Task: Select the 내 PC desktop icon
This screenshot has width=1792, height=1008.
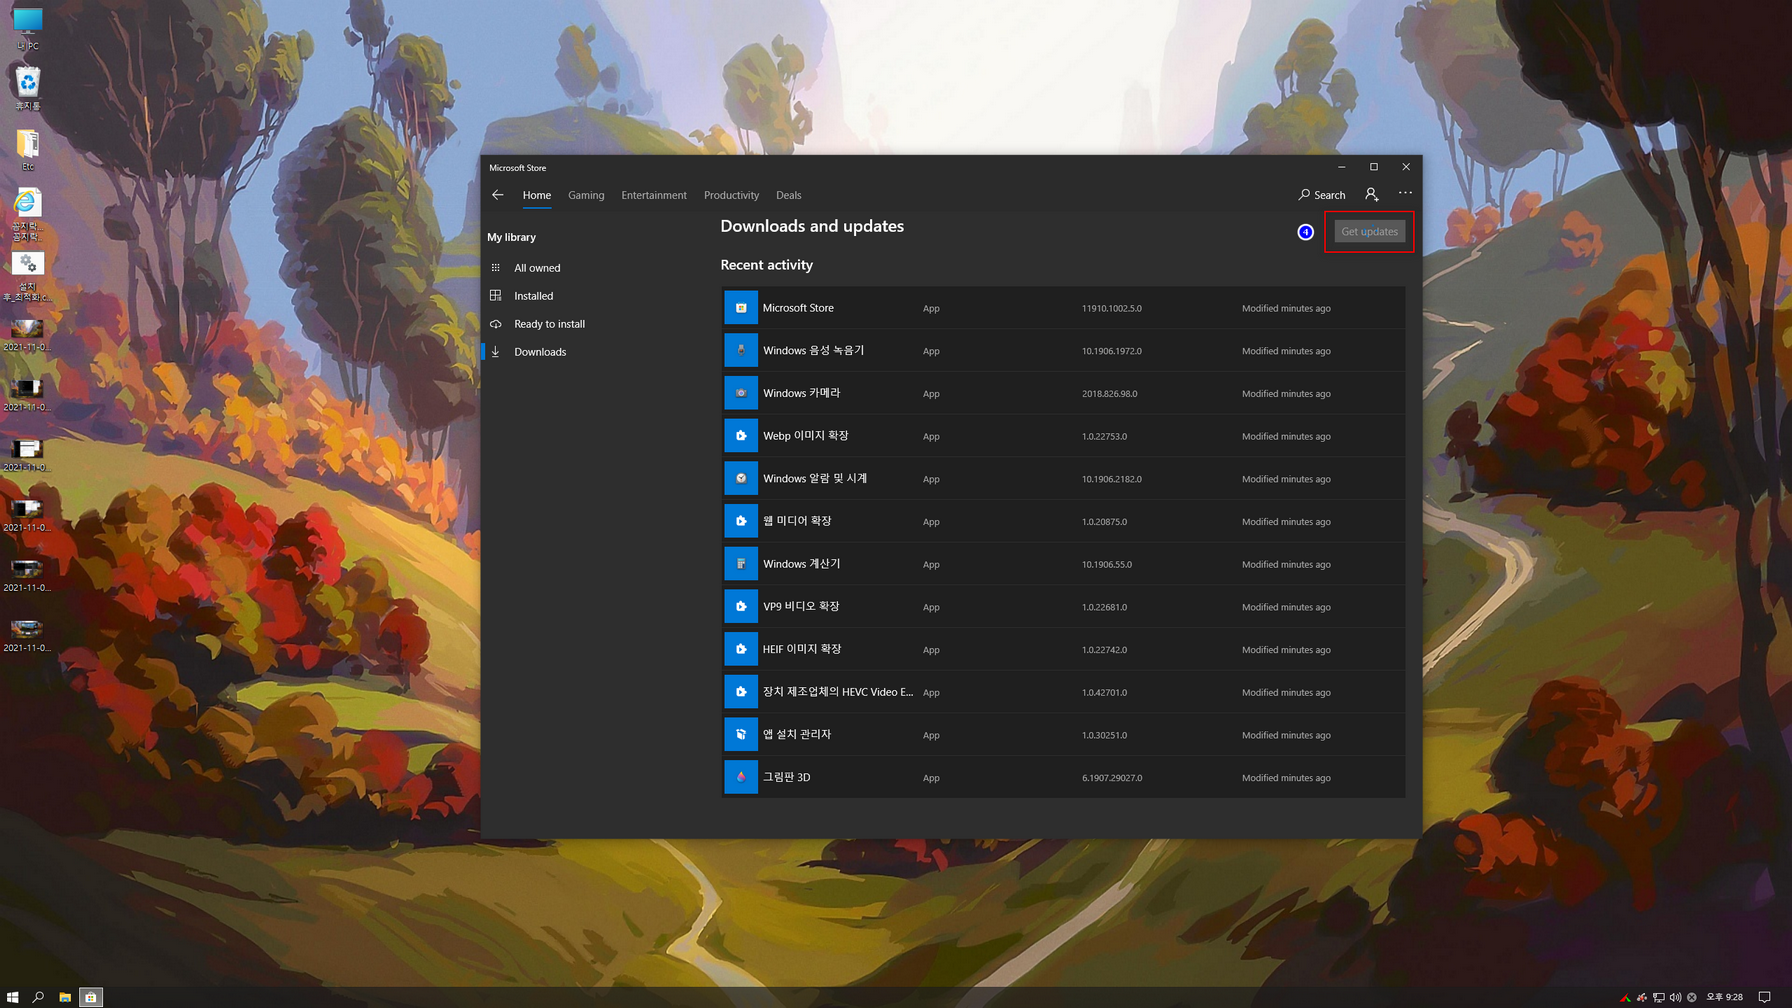Action: pos(27,29)
